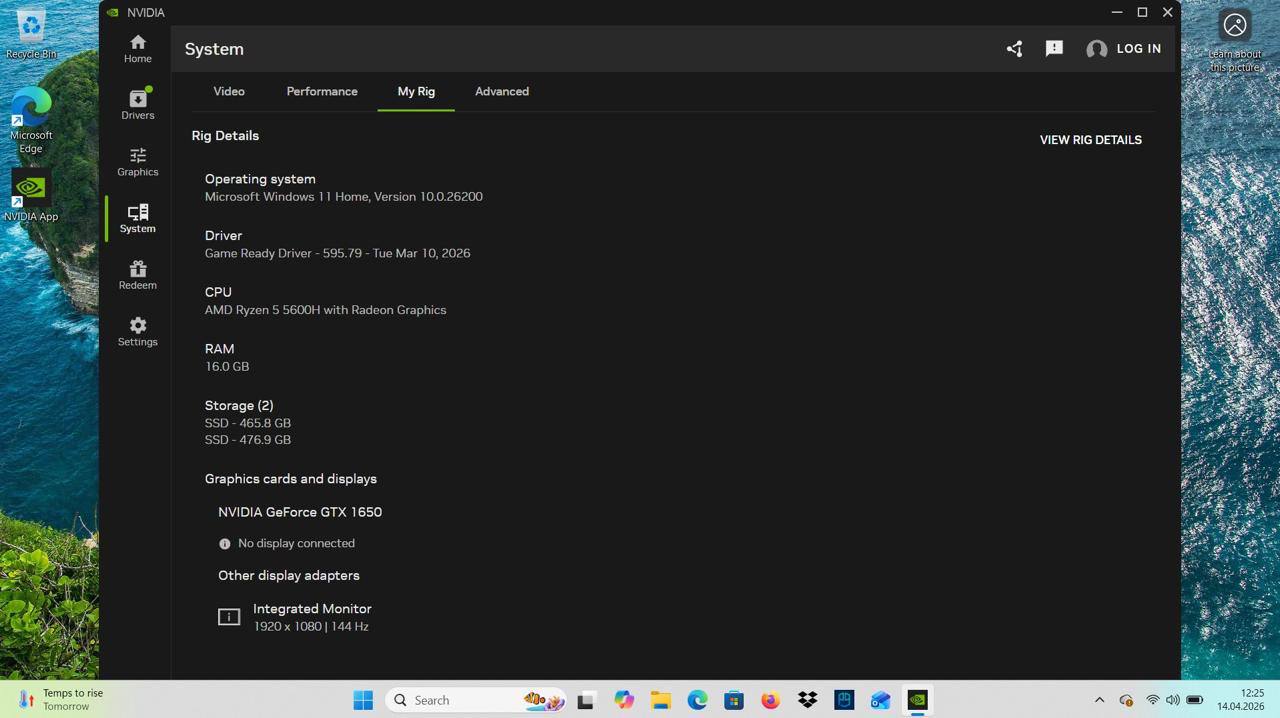Screen dimensions: 1280x718
Task: Open Microsoft Edge desktop shortcut
Action: (31, 120)
